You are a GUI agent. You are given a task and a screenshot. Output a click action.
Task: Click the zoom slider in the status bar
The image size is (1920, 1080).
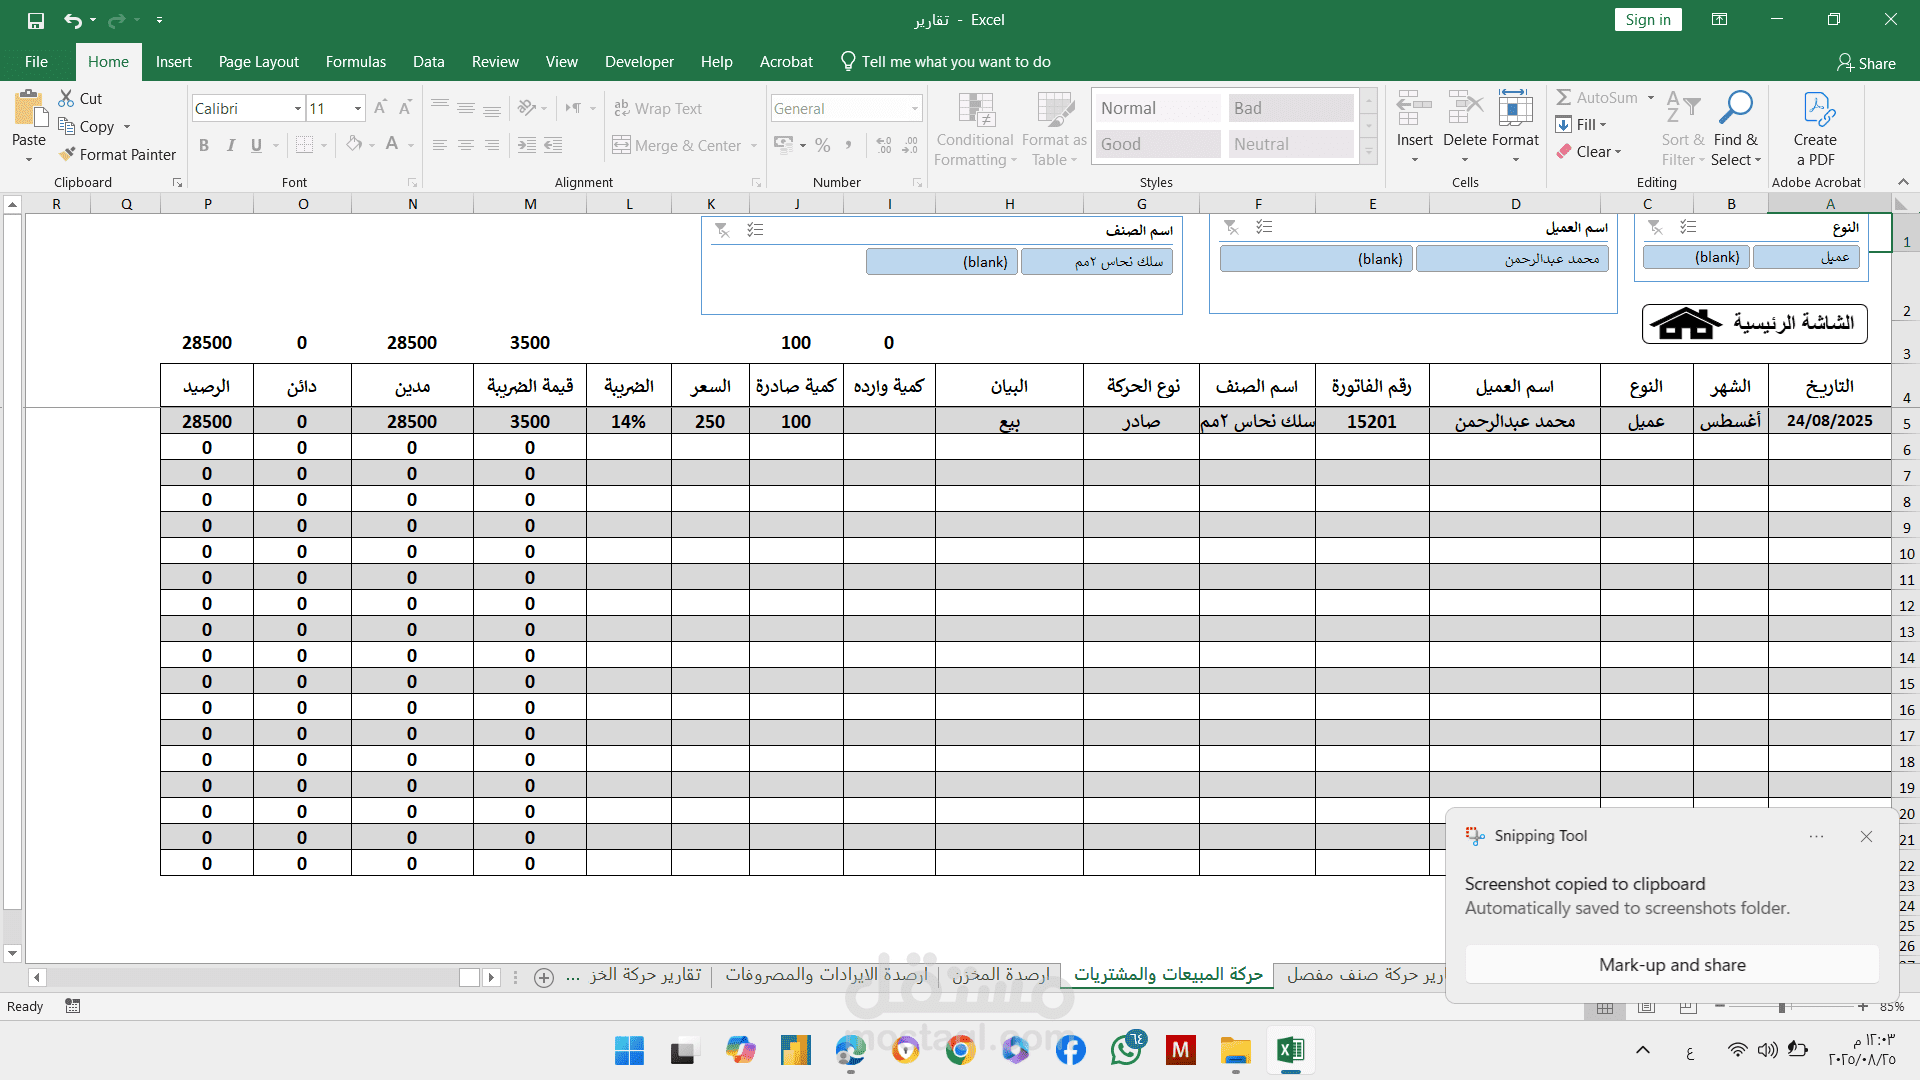coord(1782,1007)
